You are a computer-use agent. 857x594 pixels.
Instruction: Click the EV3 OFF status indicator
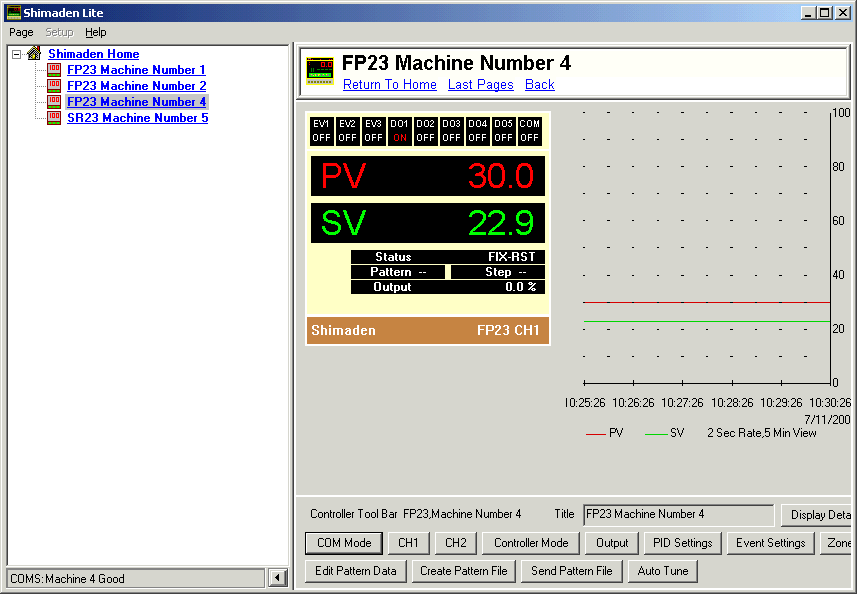[373, 131]
